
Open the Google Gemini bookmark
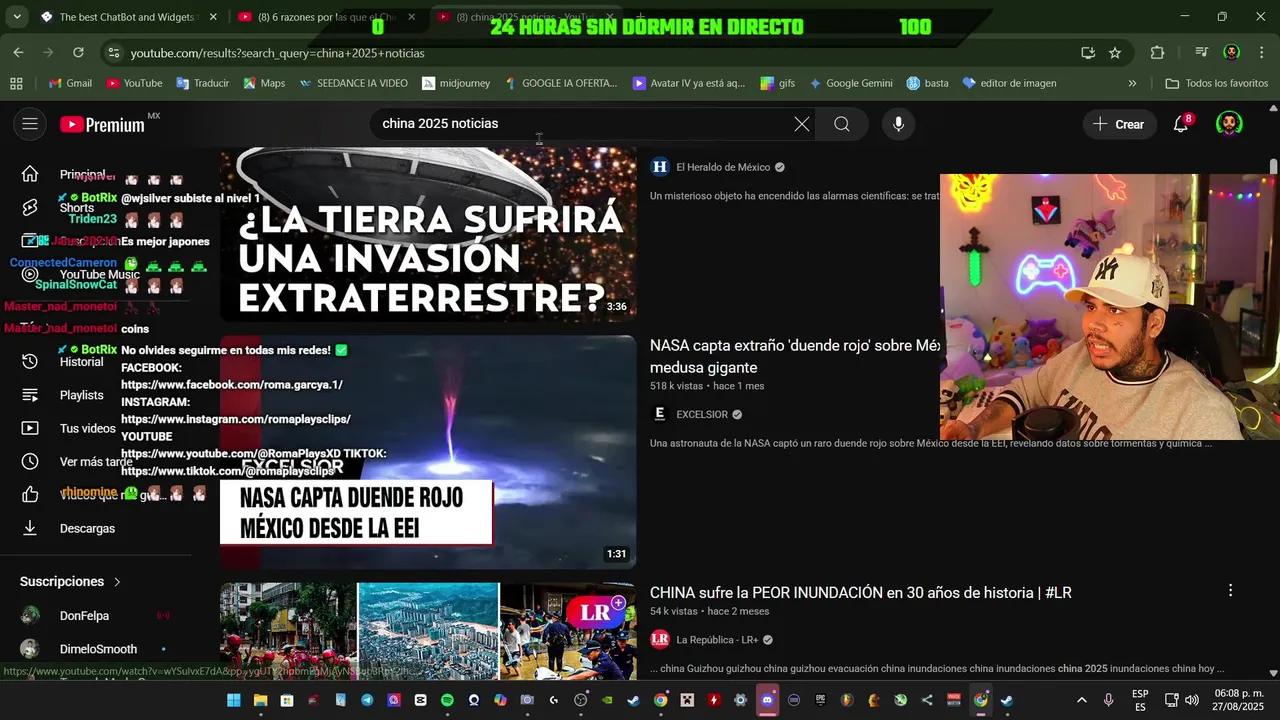coord(850,83)
